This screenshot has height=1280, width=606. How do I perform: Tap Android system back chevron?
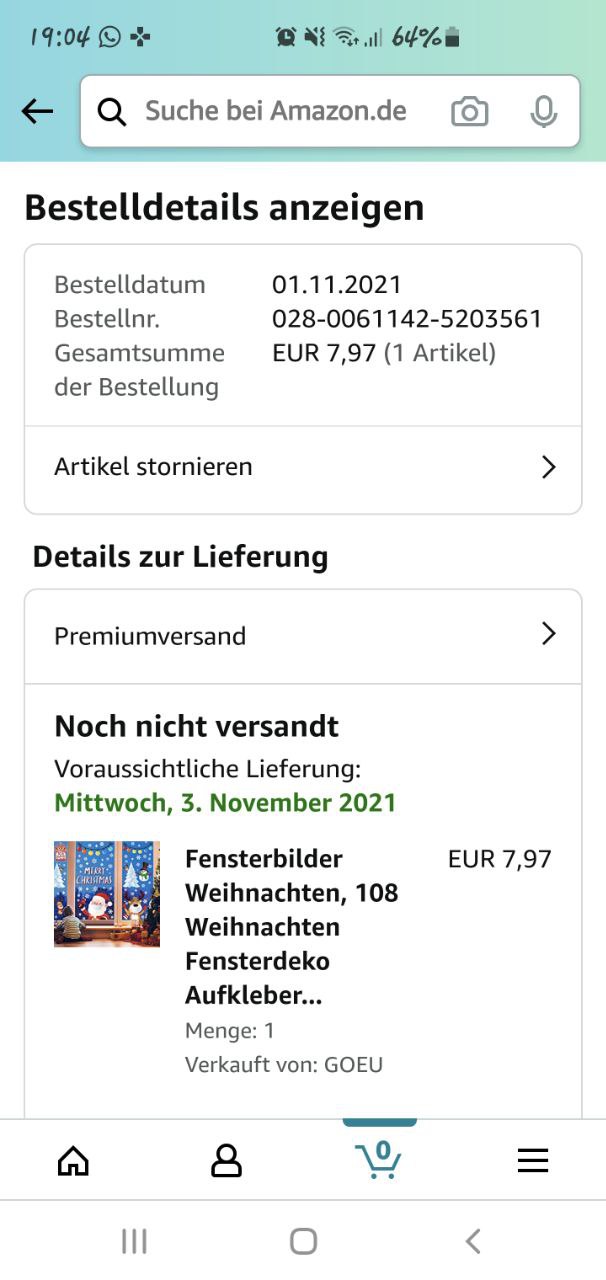tap(473, 1242)
